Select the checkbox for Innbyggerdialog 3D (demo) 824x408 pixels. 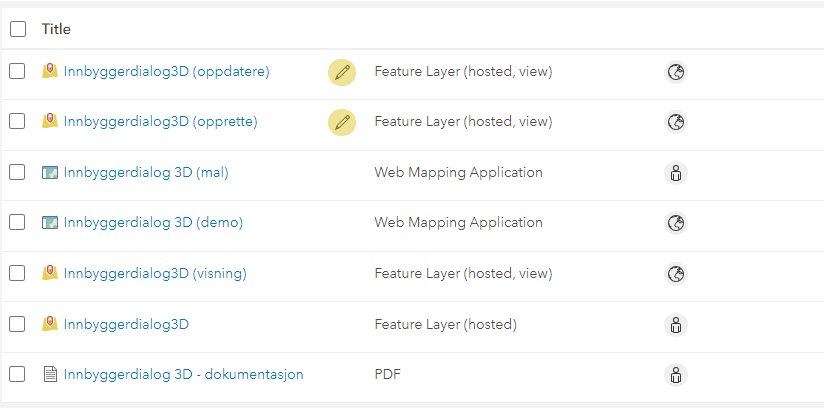(x=17, y=222)
